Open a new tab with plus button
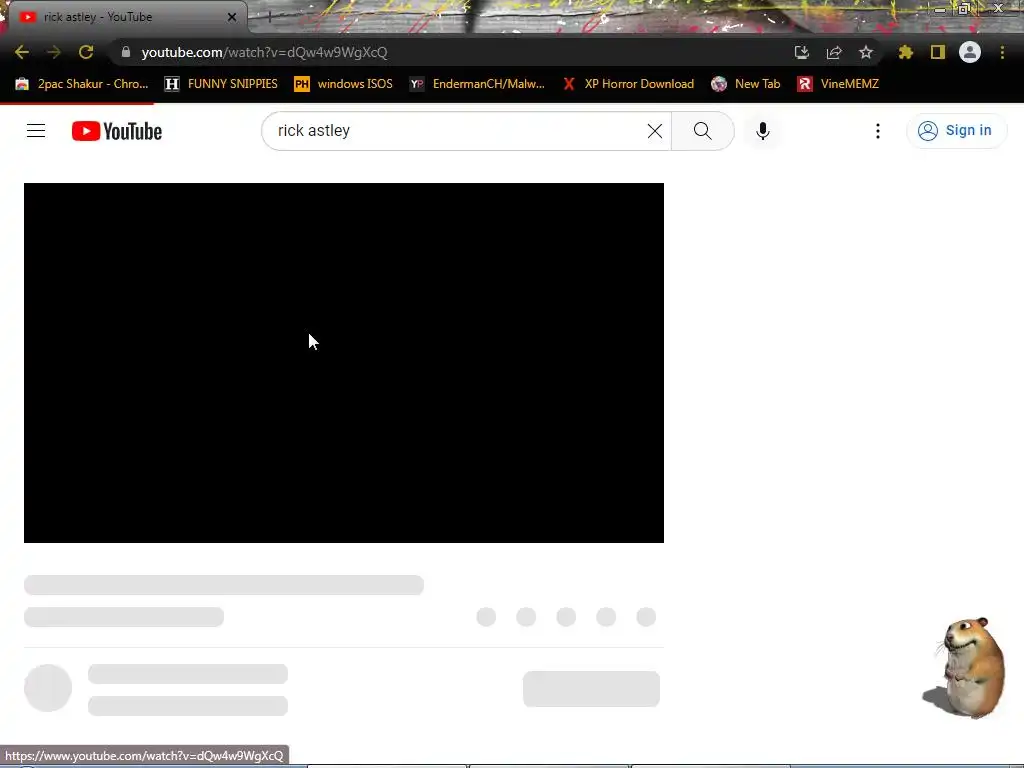 point(269,18)
